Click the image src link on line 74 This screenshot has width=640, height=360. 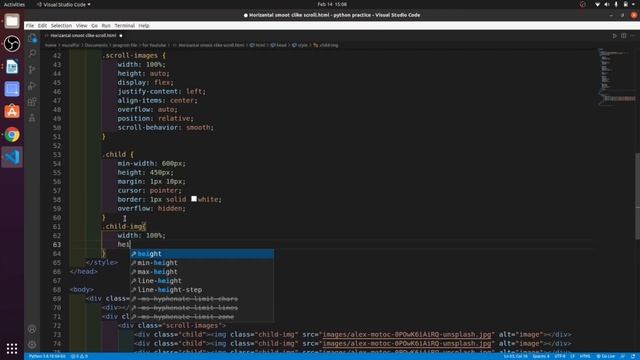tap(407, 344)
